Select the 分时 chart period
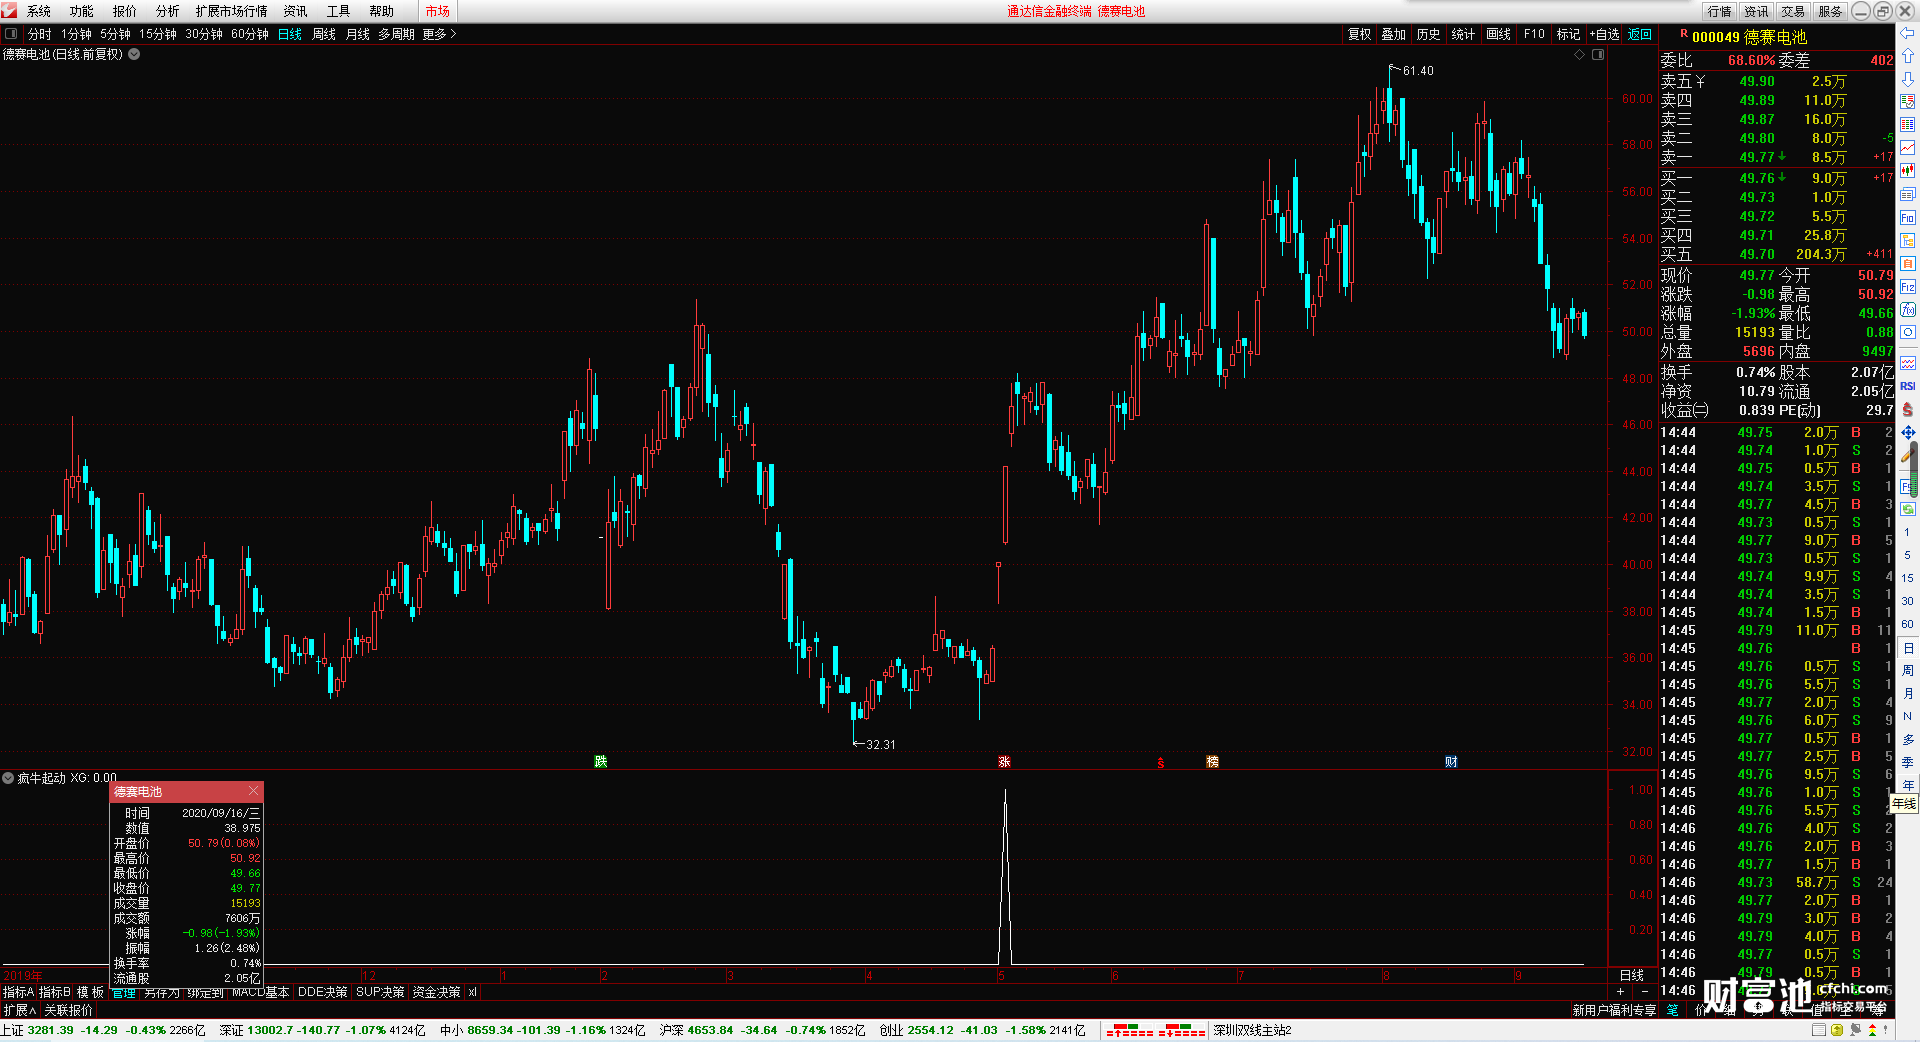This screenshot has width=1920, height=1042. pyautogui.click(x=40, y=34)
